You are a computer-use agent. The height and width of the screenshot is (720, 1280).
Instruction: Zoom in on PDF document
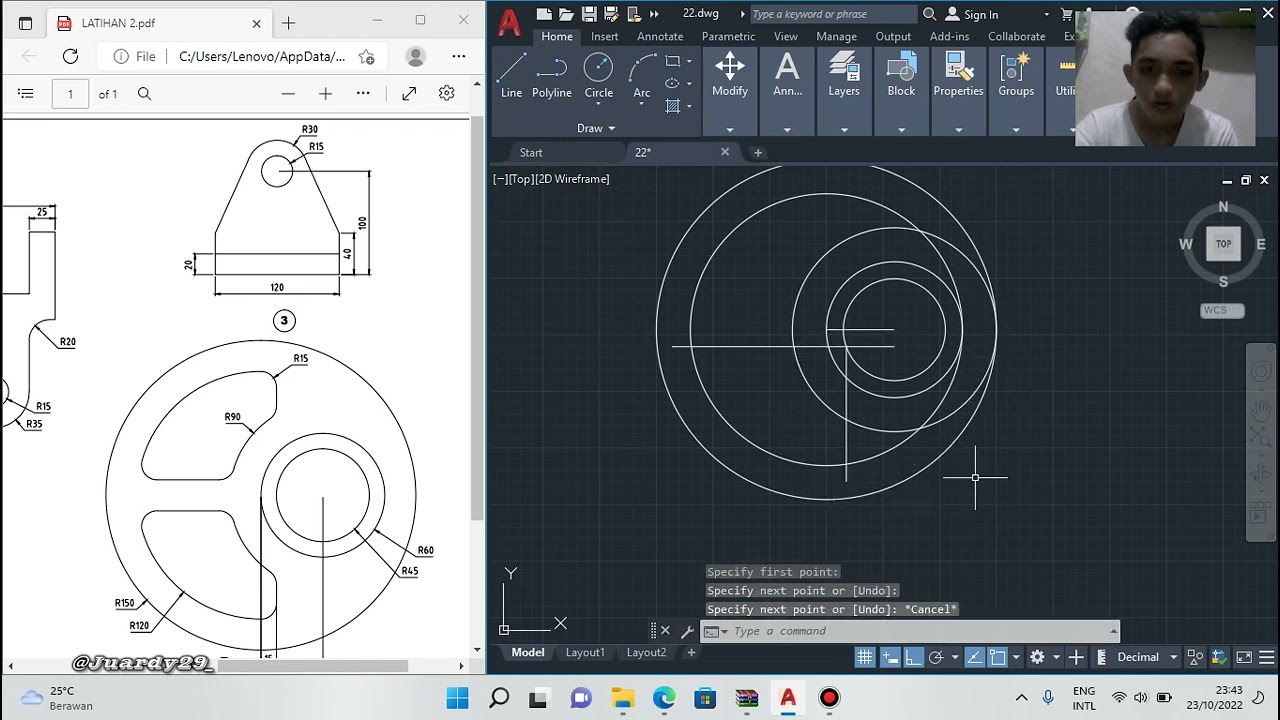(325, 93)
